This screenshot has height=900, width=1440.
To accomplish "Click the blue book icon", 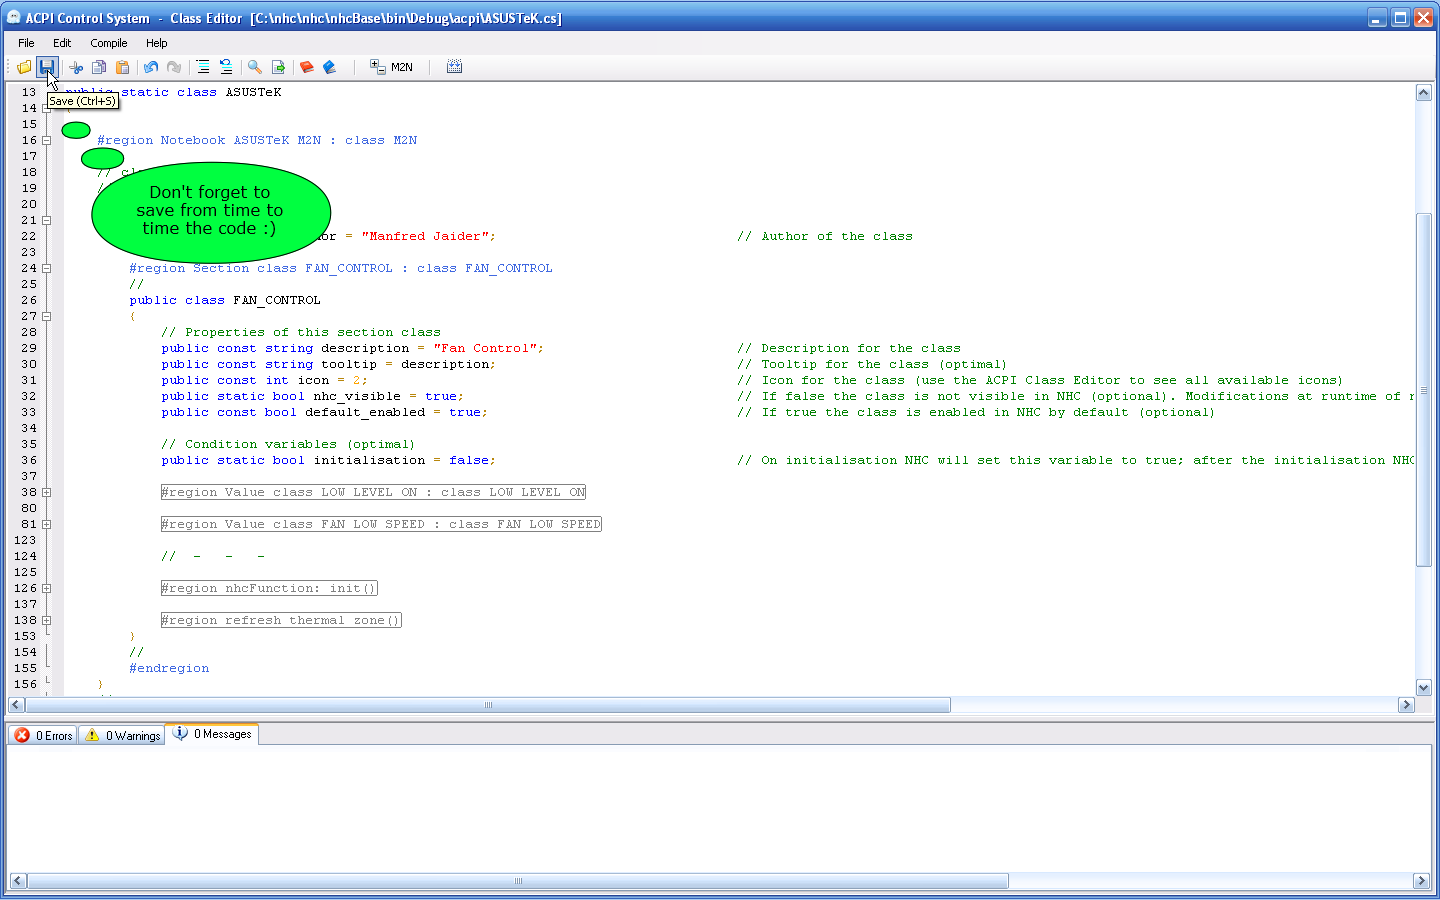I will click(330, 67).
